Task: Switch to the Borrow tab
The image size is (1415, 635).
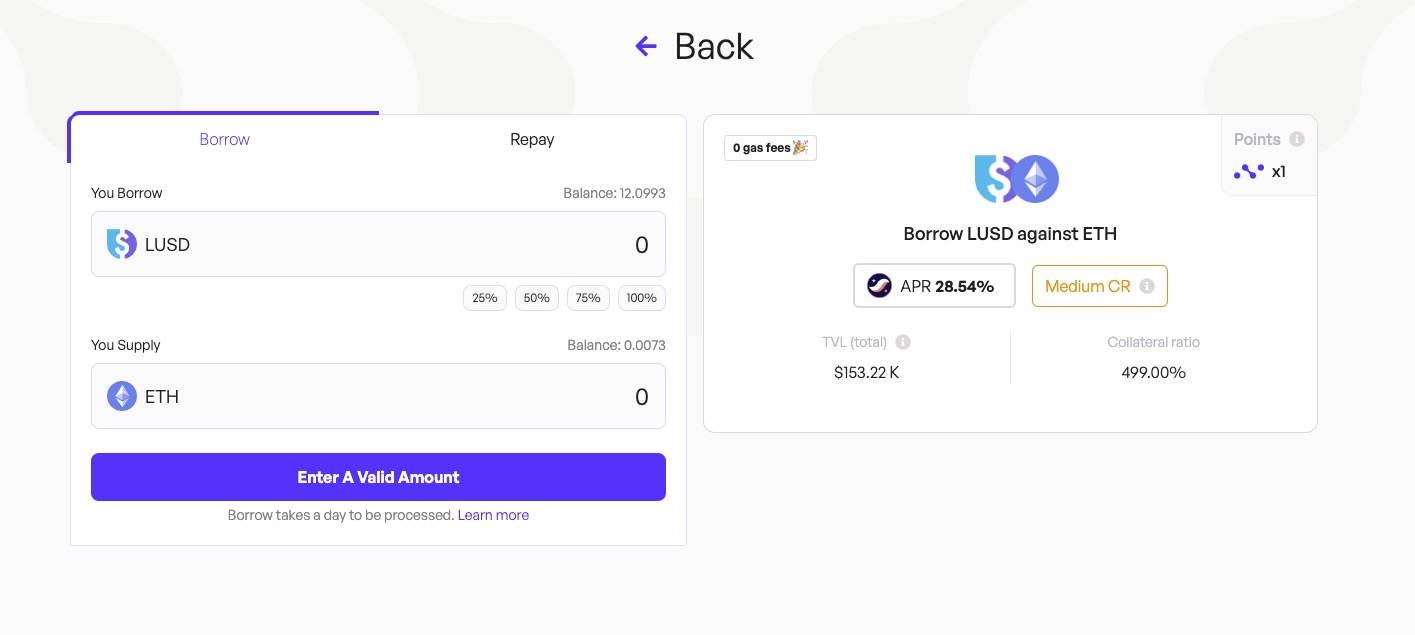Action: (224, 139)
